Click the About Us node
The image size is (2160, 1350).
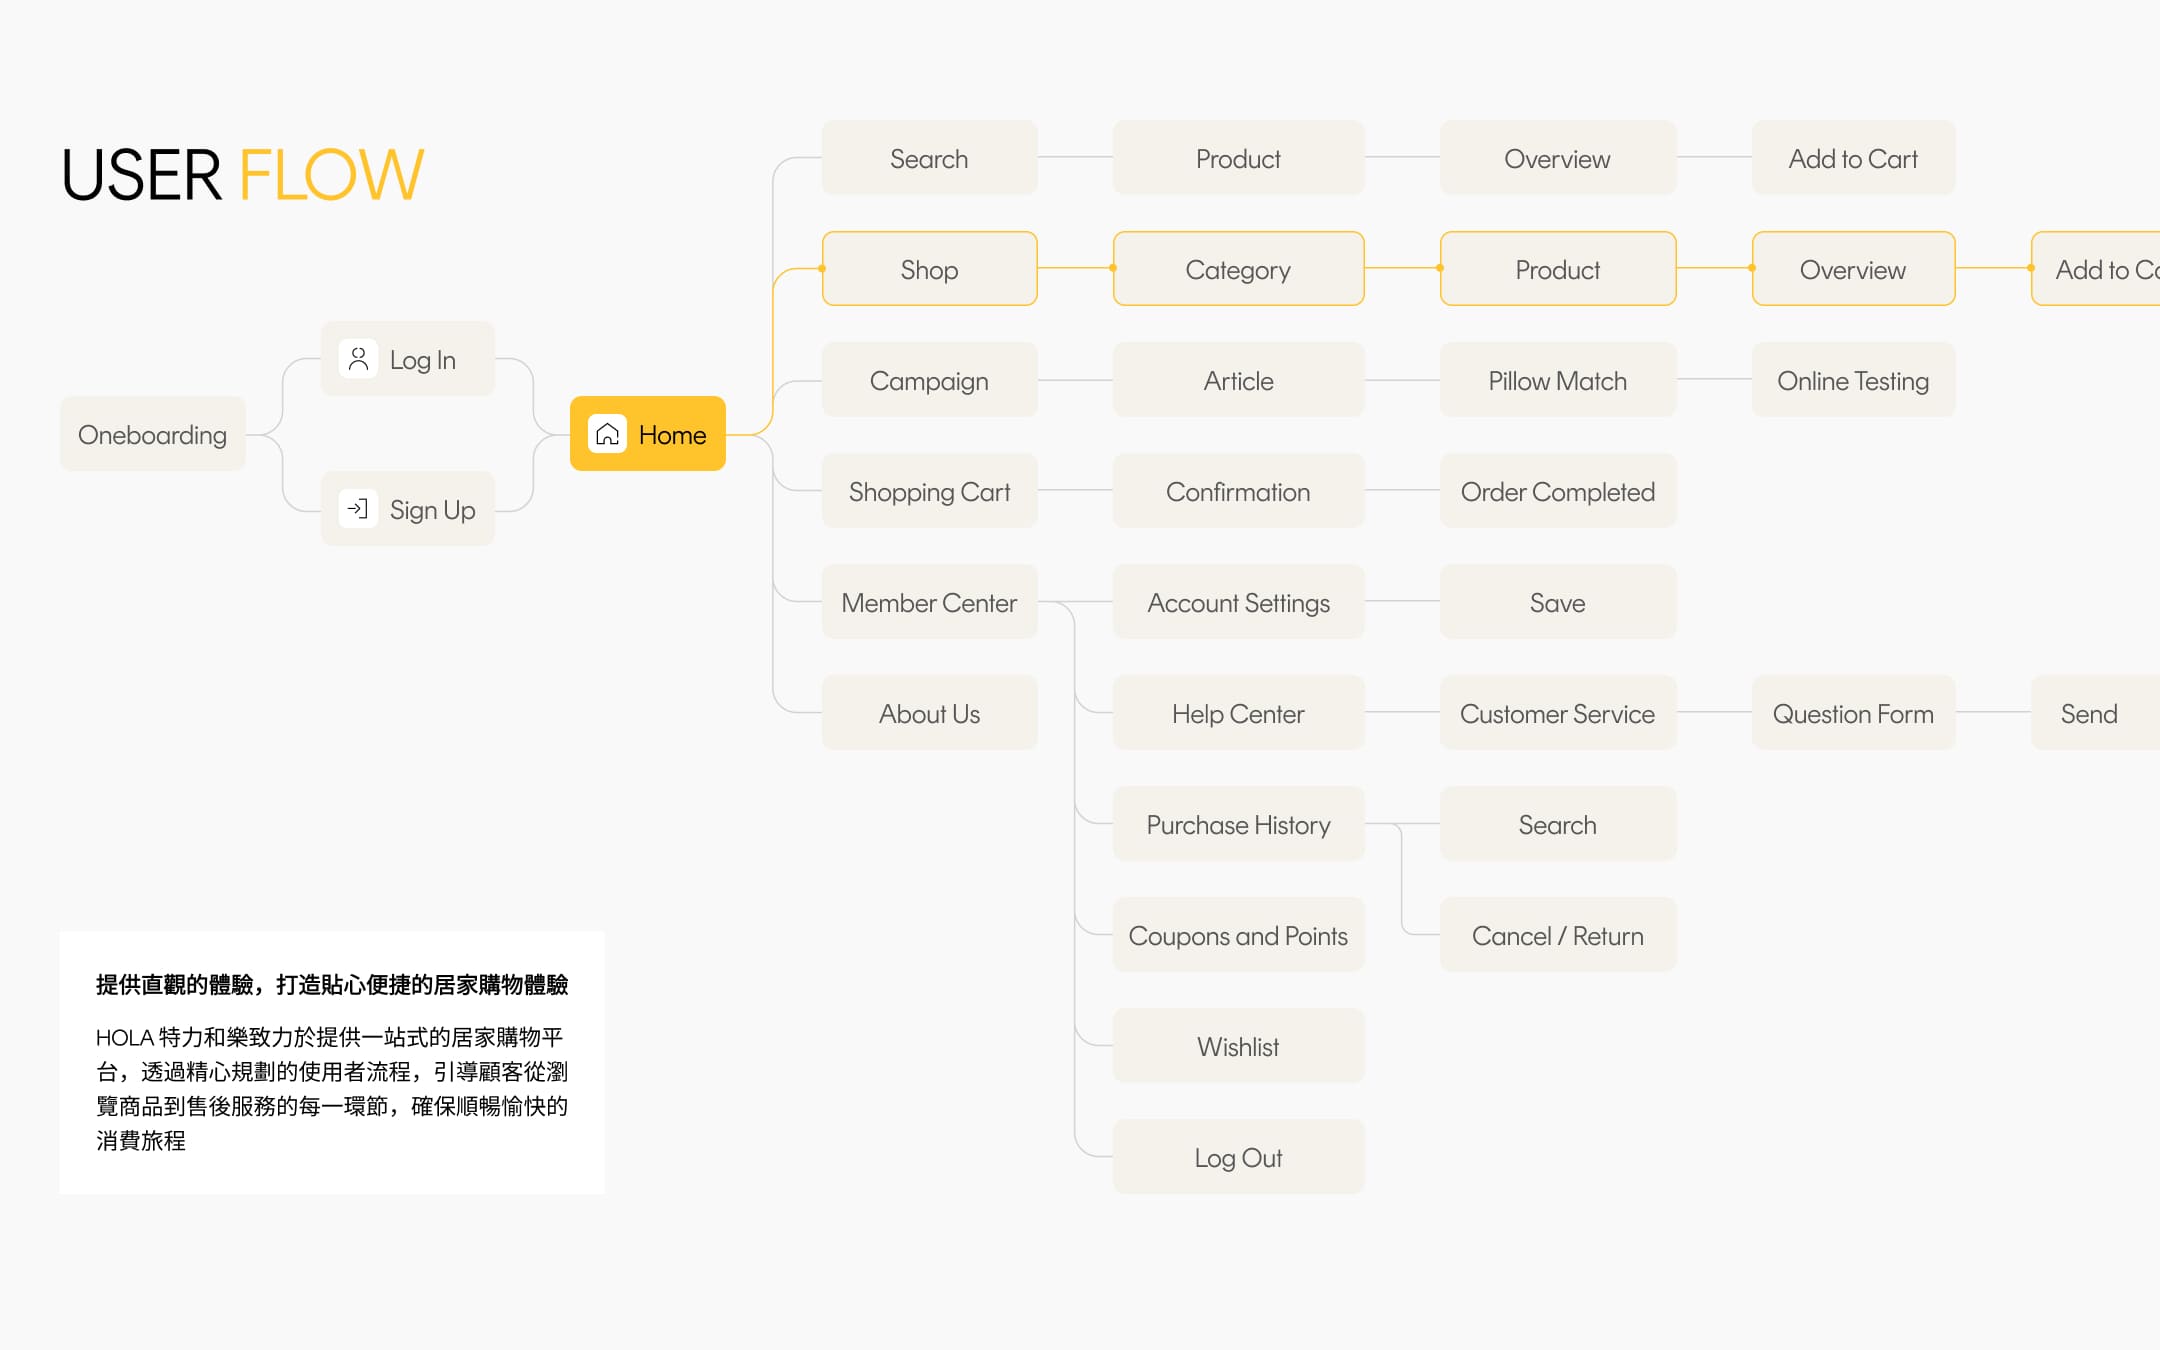929,713
